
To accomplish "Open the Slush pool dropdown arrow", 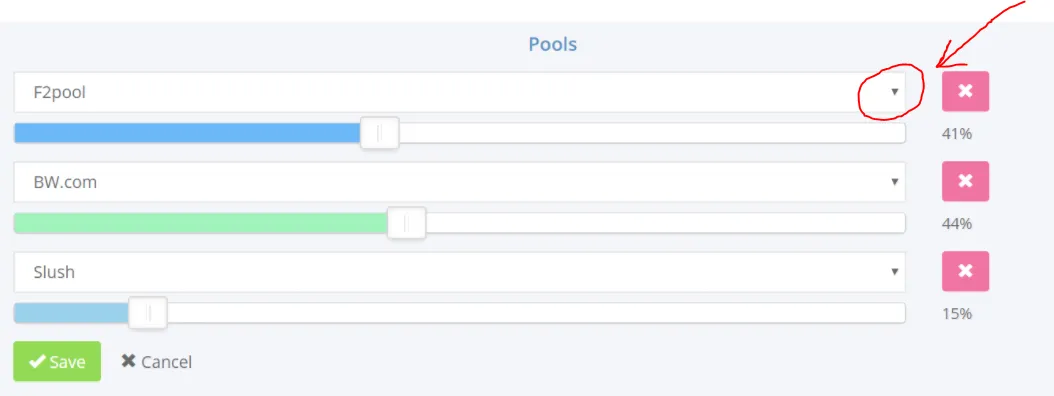I will click(895, 272).
